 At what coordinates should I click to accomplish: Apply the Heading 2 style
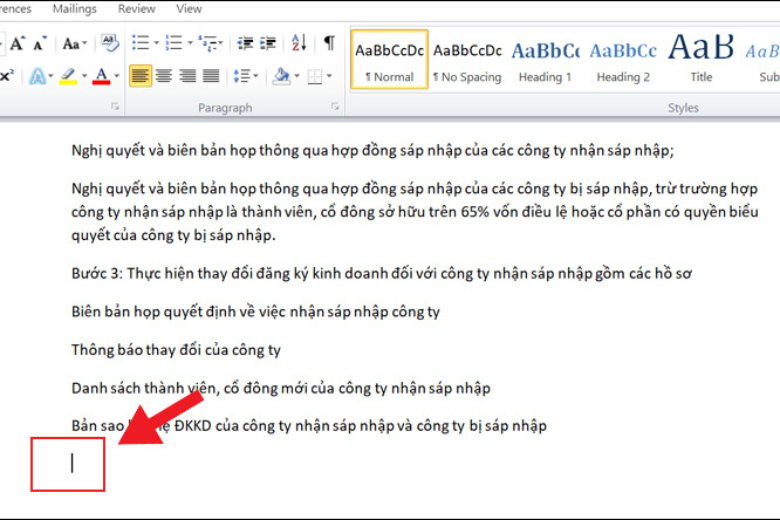(x=623, y=59)
